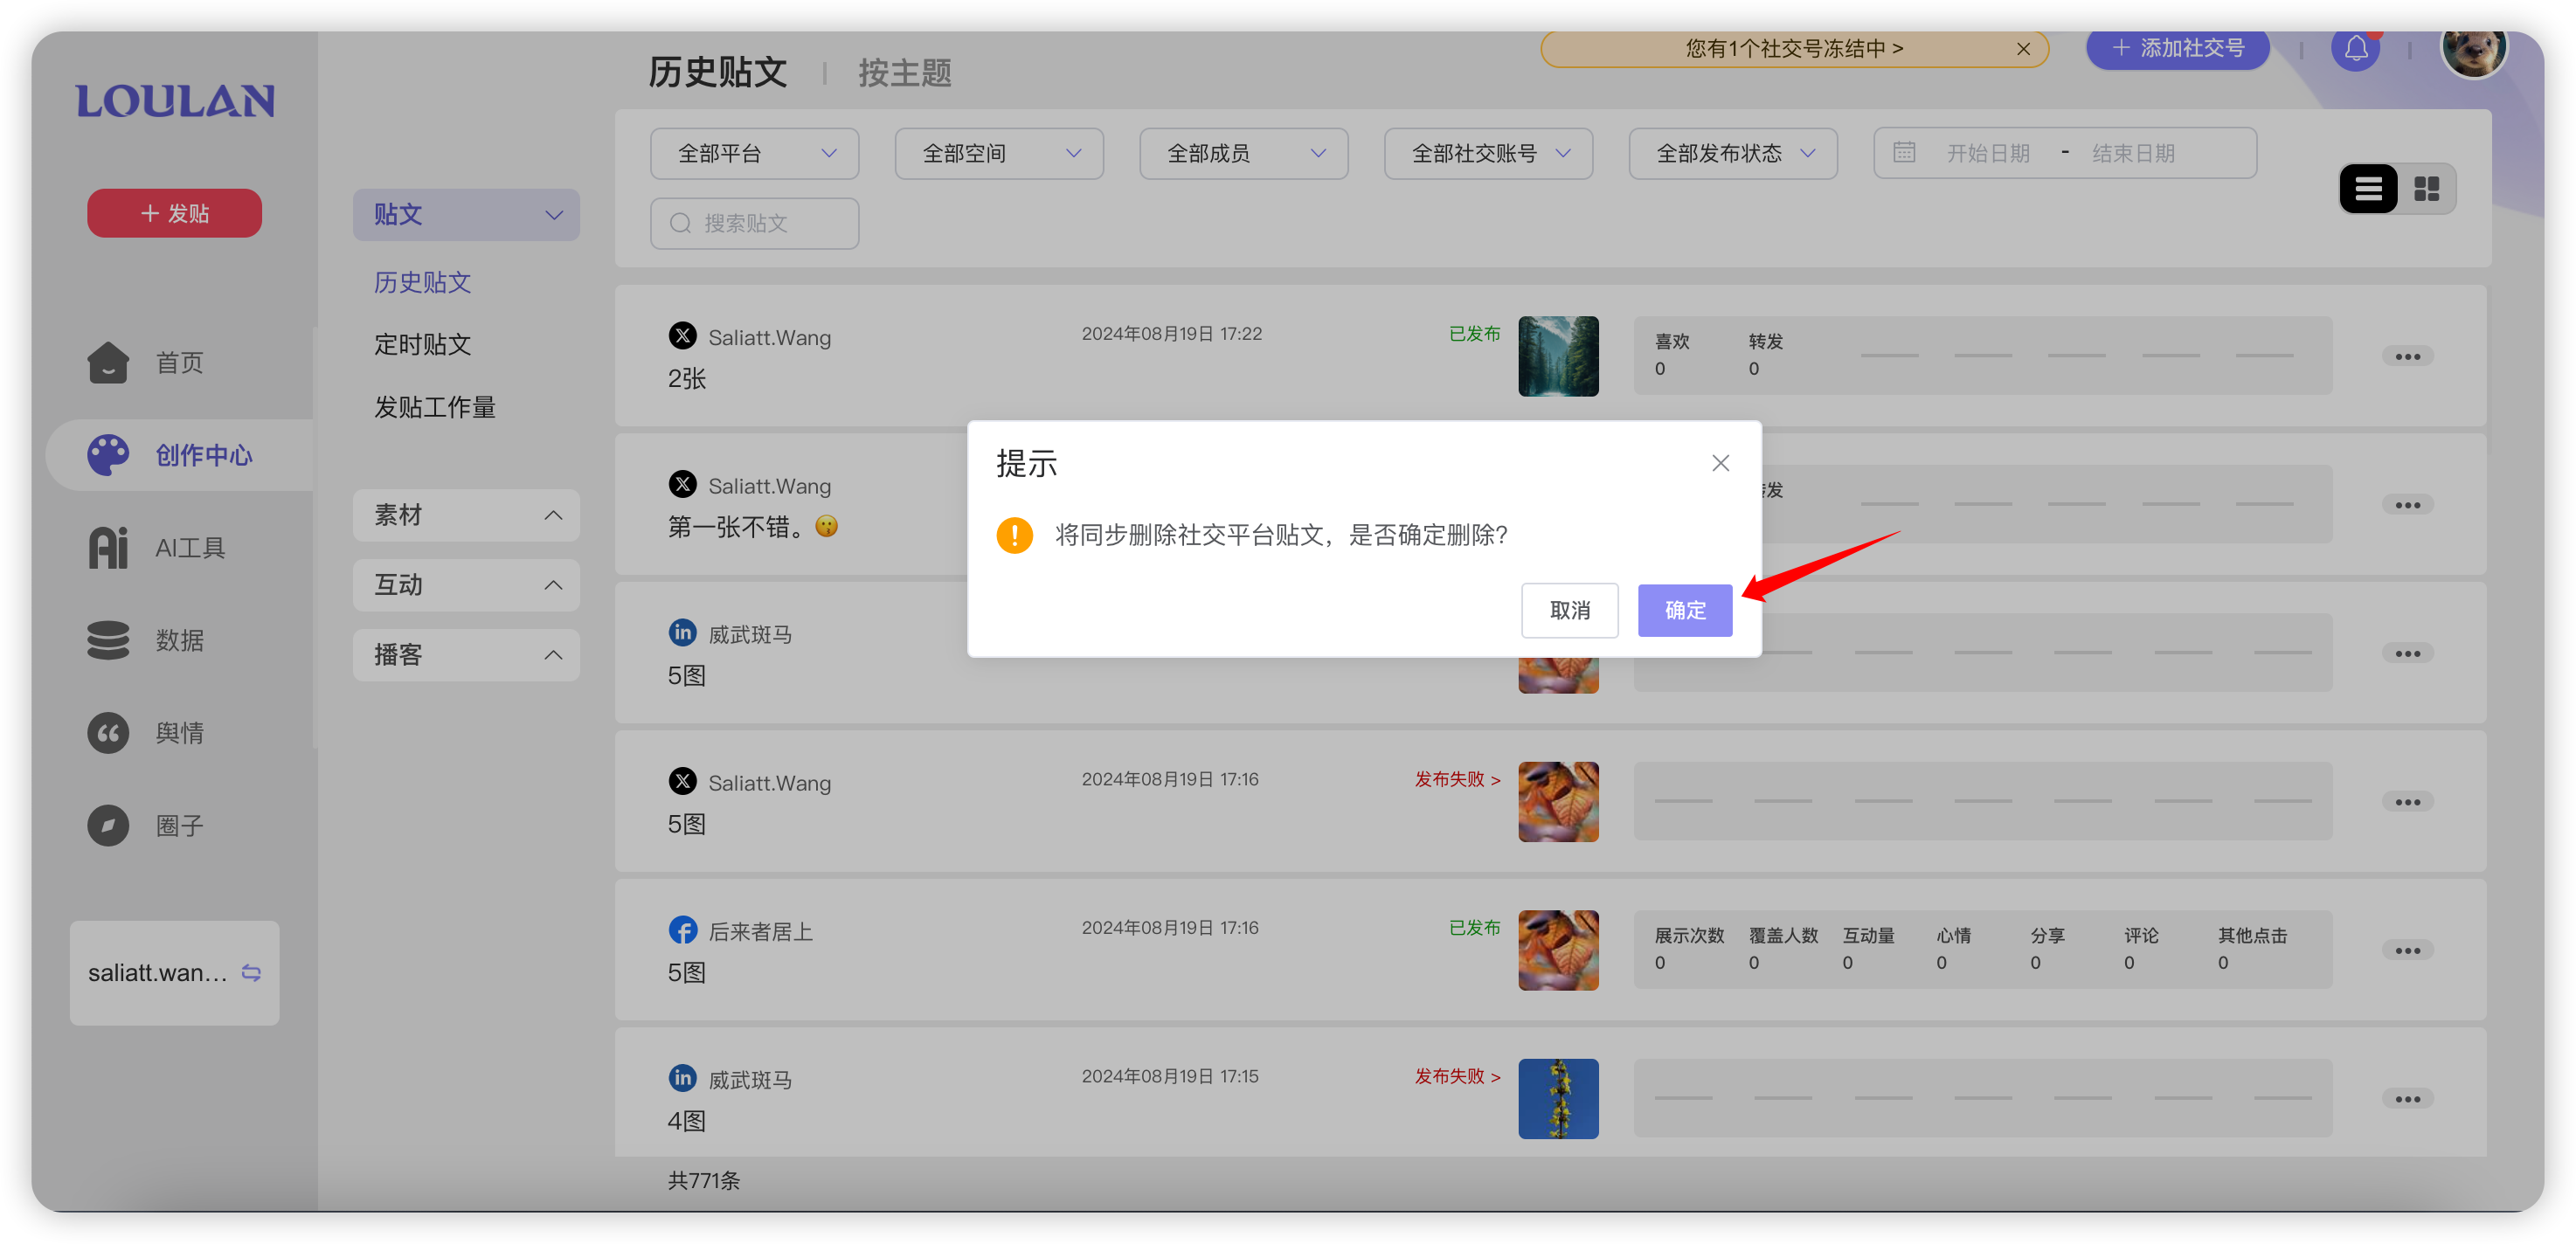This screenshot has height=1244, width=2576.
Task: Switch account via saliatt.wan swap icon
Action: [x=251, y=973]
